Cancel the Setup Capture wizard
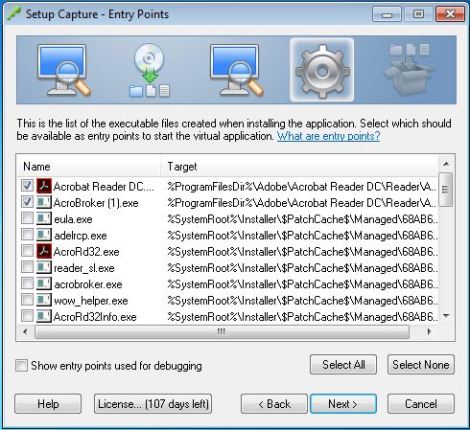The height and width of the screenshot is (430, 470). pyautogui.click(x=421, y=404)
